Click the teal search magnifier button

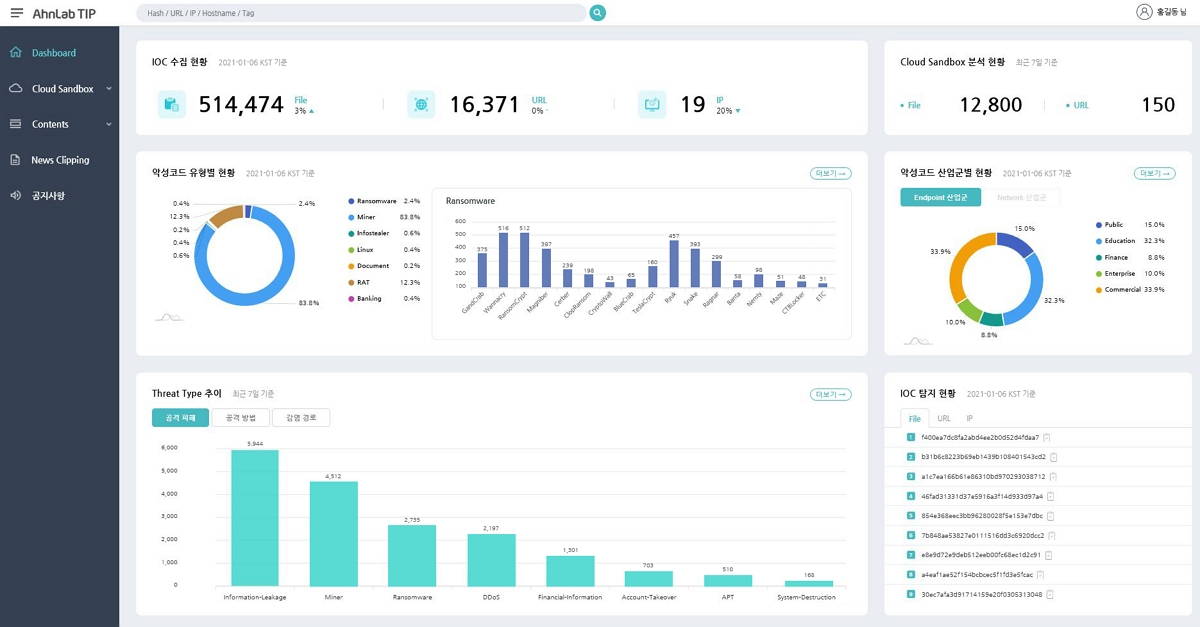[598, 13]
